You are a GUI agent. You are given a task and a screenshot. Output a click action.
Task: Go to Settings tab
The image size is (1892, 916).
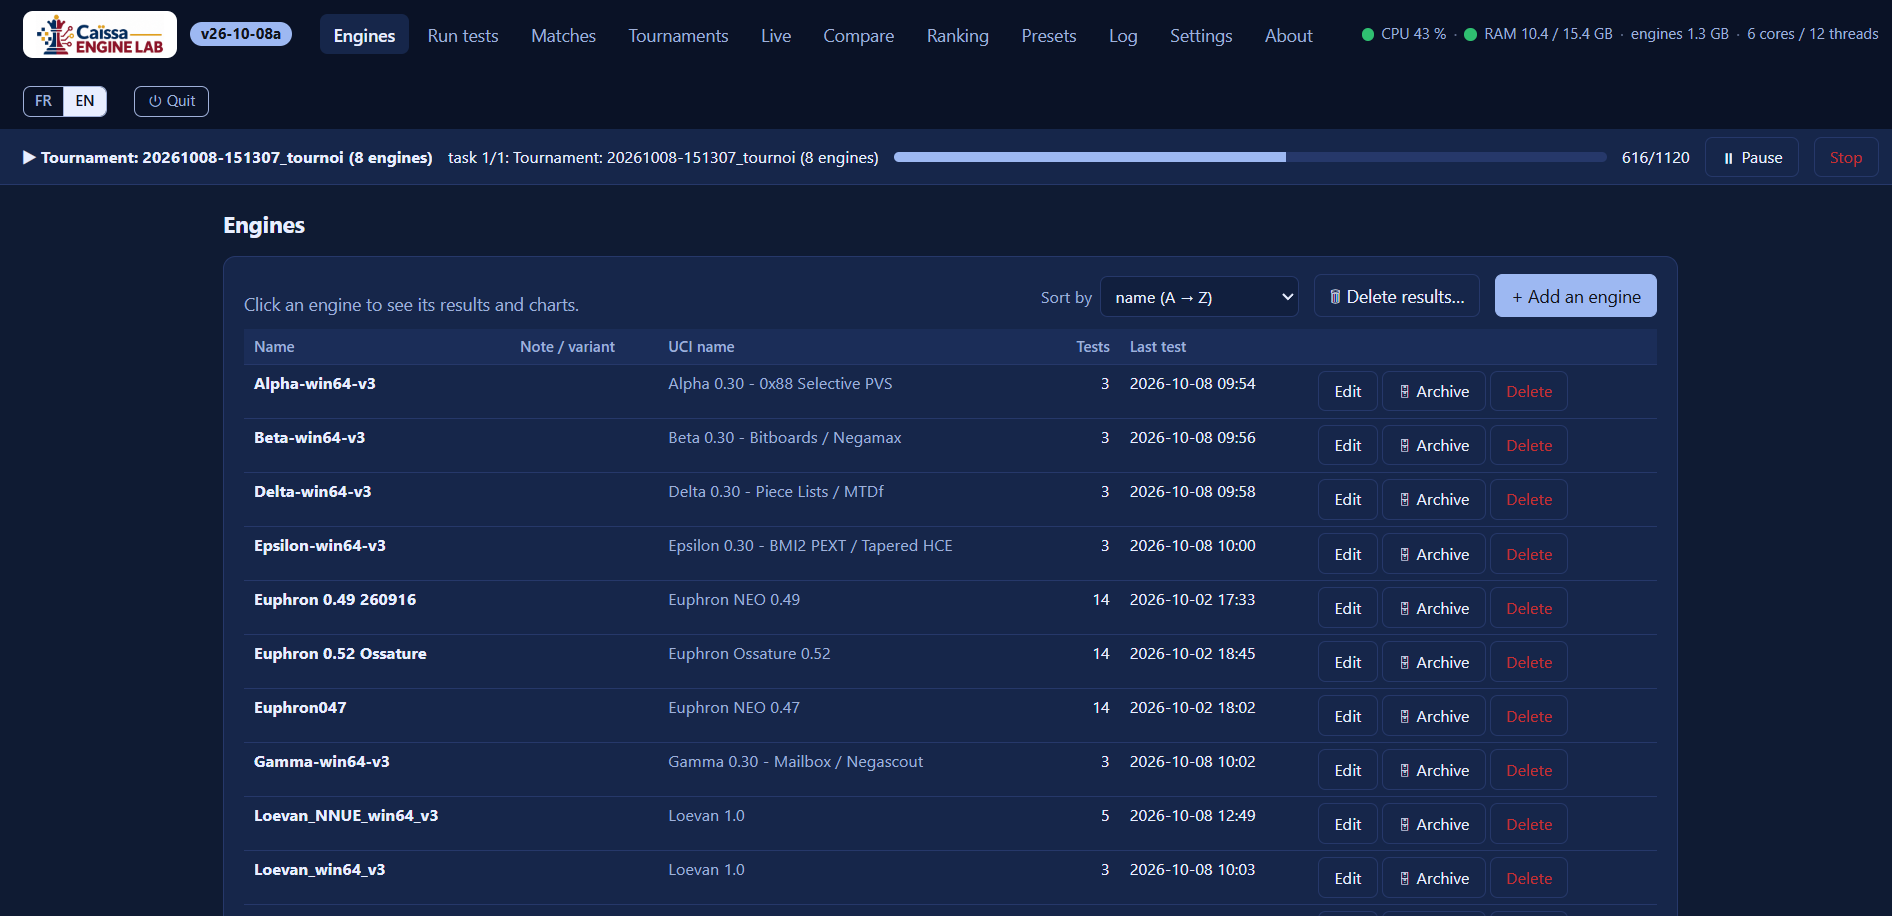point(1201,35)
